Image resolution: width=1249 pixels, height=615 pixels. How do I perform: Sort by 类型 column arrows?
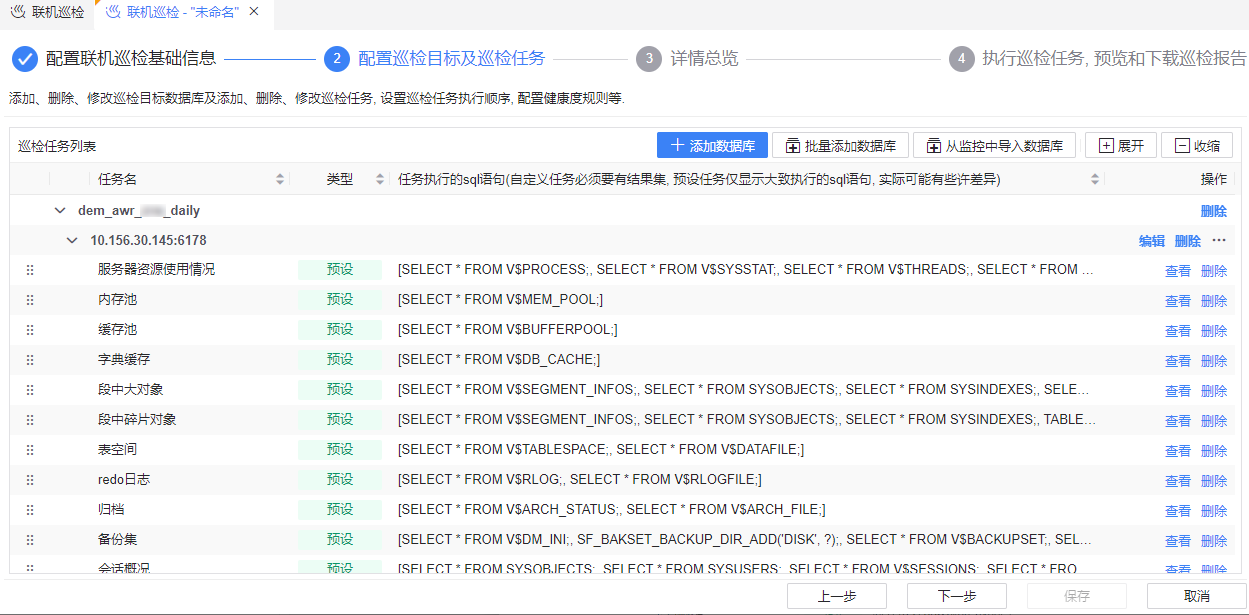[x=380, y=179]
